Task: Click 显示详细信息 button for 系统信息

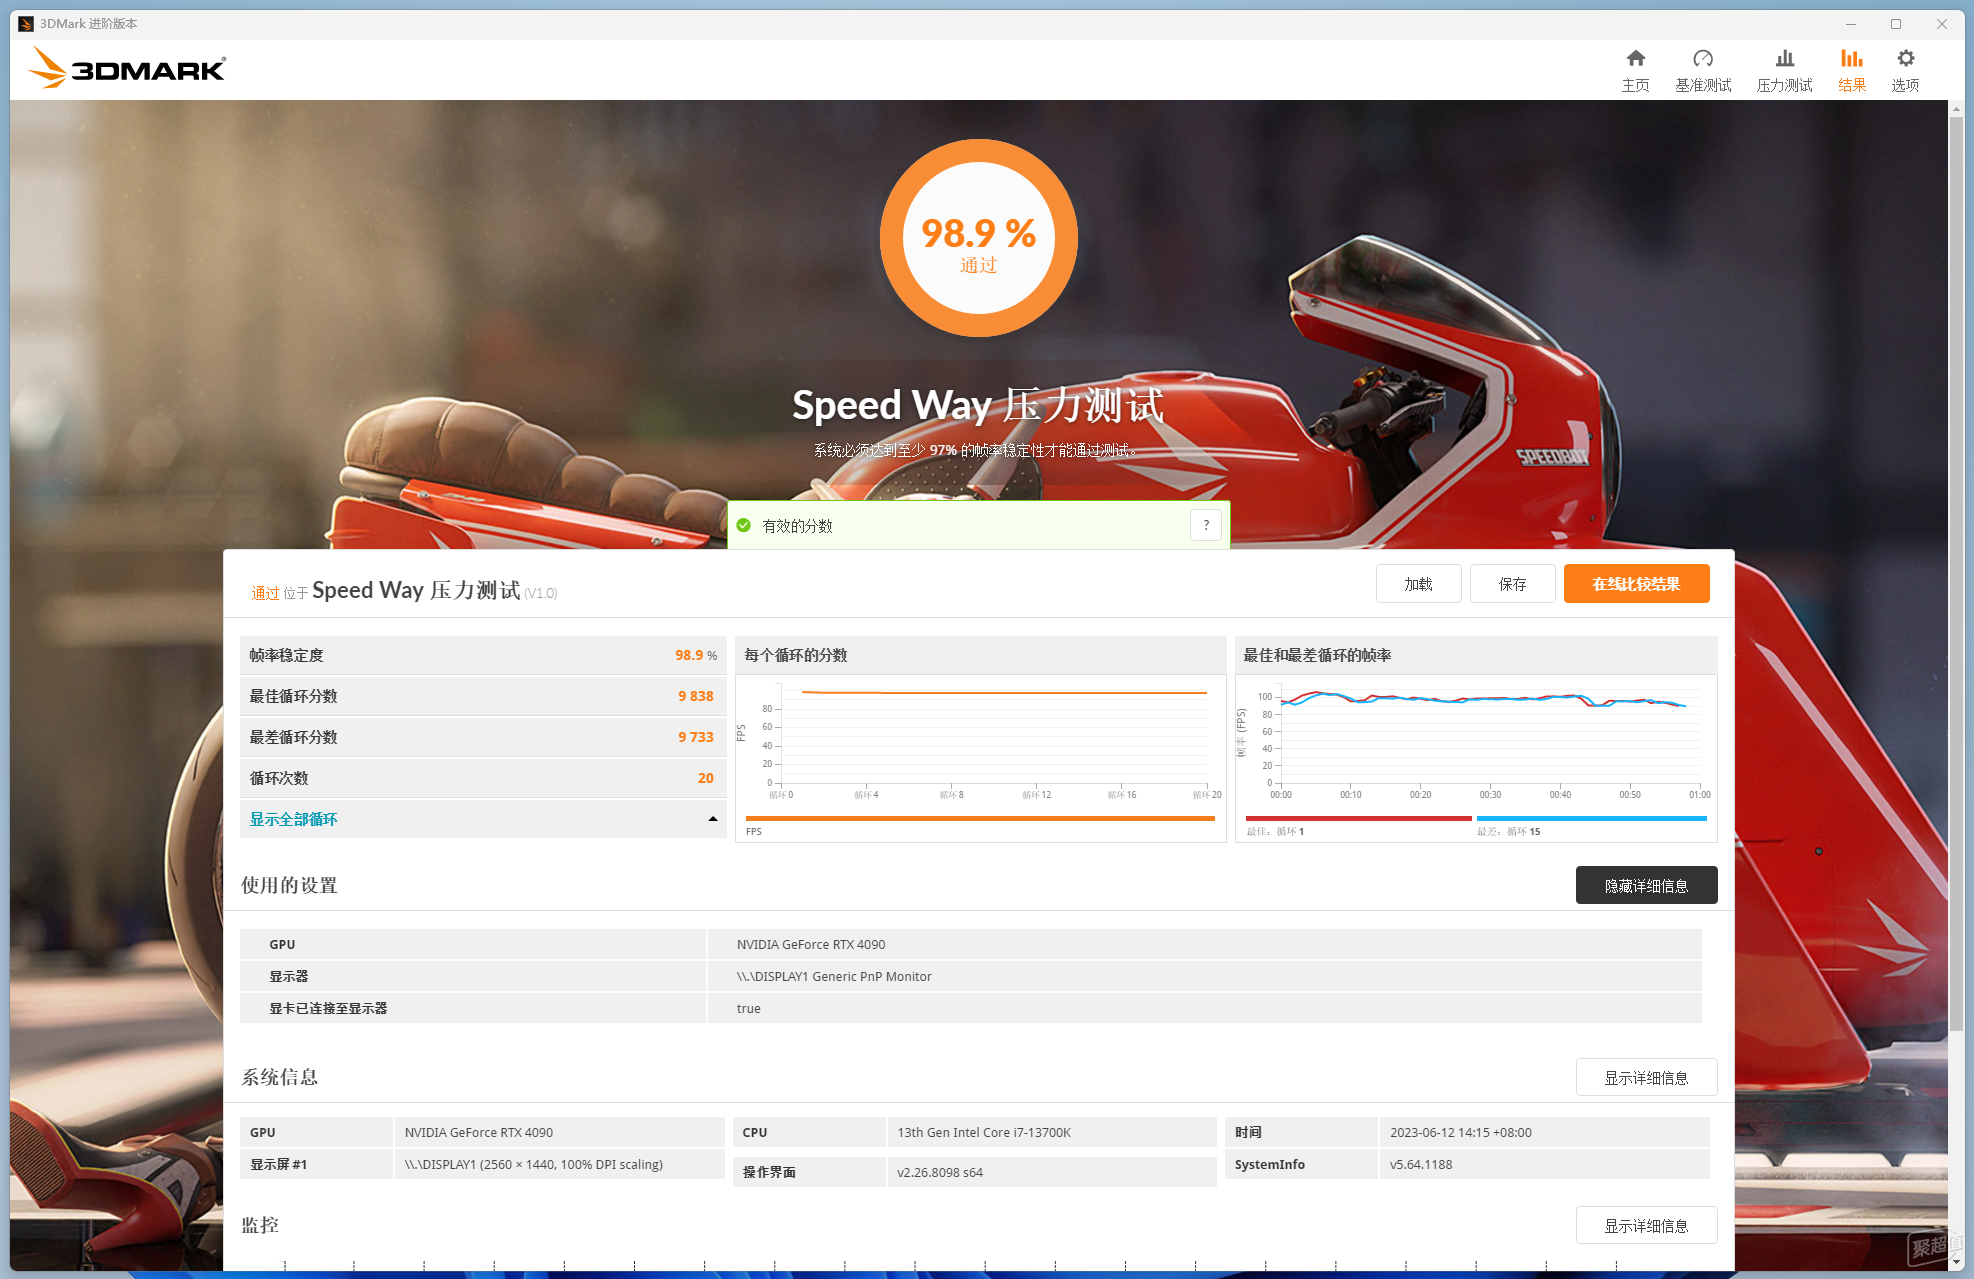Action: point(1646,1077)
